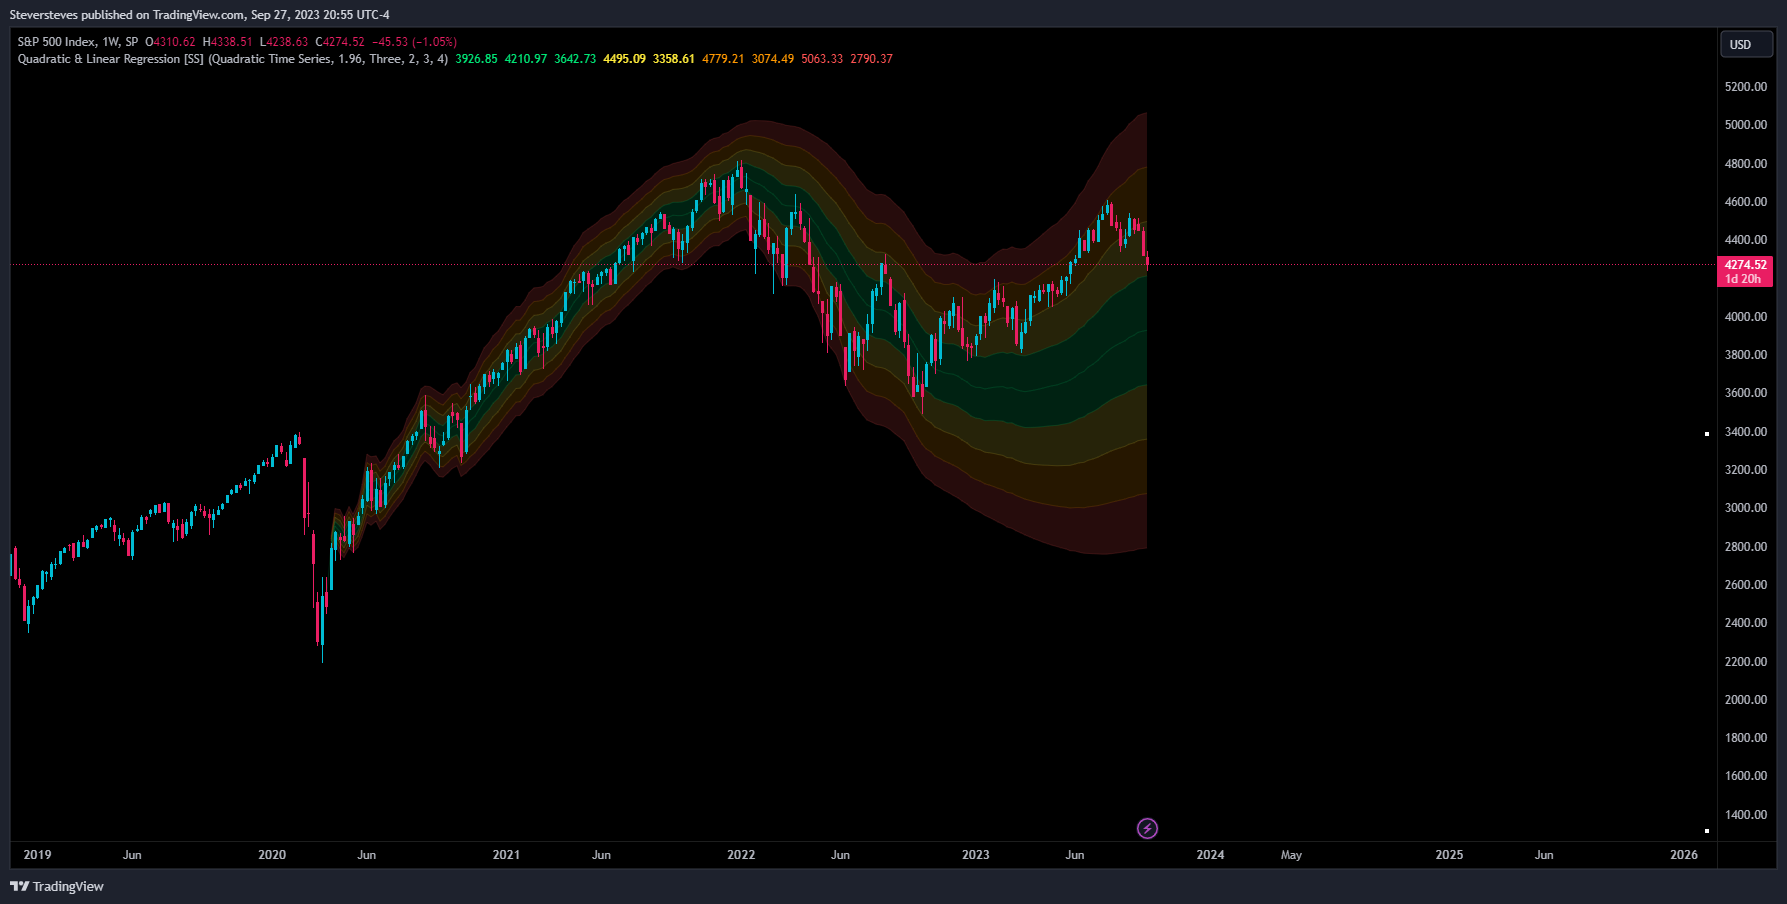Select the open value O4310.62
1787x904 pixels.
tap(170, 42)
